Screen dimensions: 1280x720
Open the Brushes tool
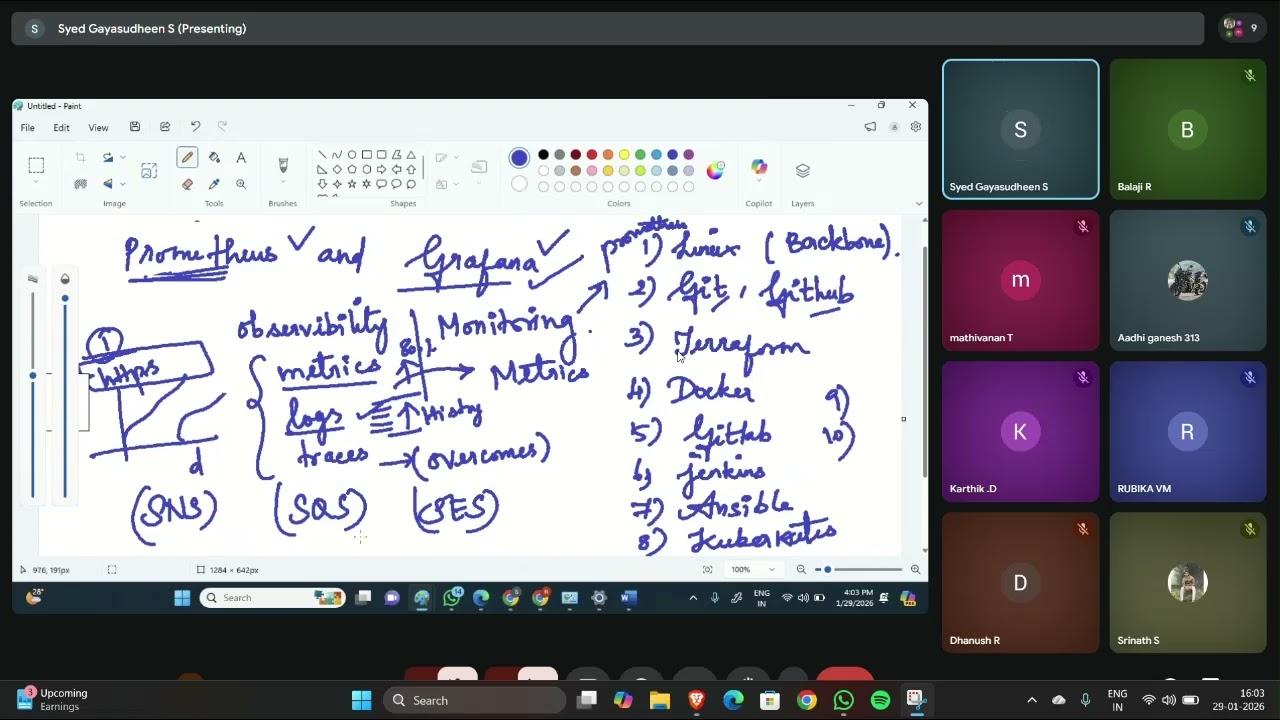pyautogui.click(x=283, y=165)
